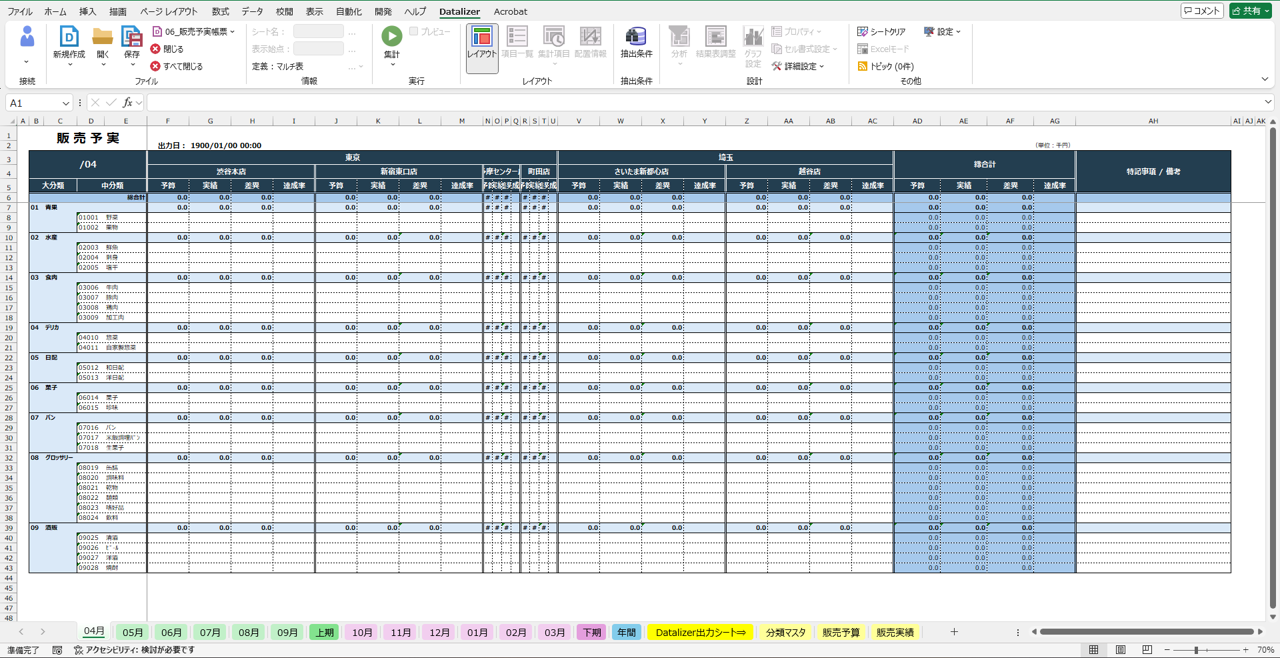Click the すべて閉じる button
Viewport: 1280px width, 658px height.
[176, 66]
